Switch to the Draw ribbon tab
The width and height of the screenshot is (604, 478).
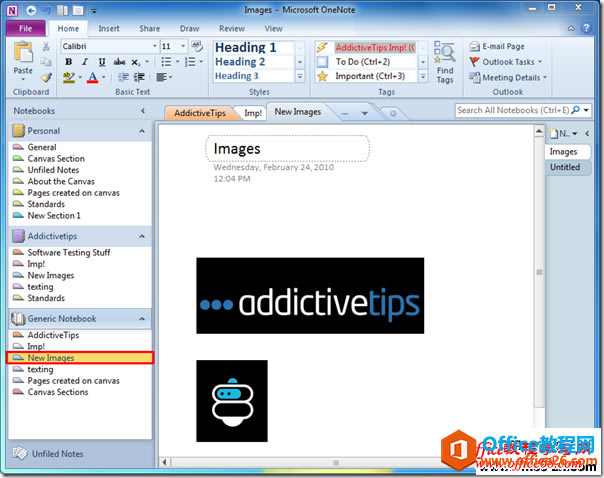tap(189, 29)
